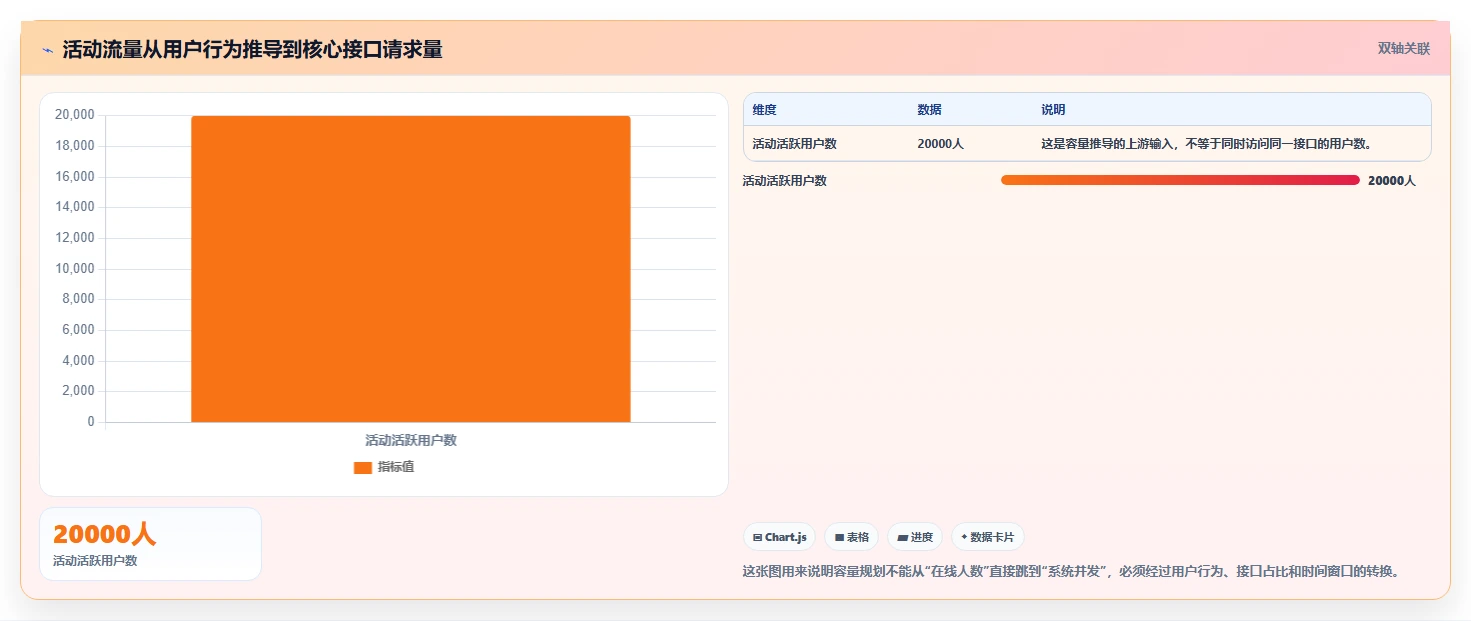Screen dimensions: 1471x621
Task: Click the 活动活跃用户数 x-axis label
Action: 411,440
